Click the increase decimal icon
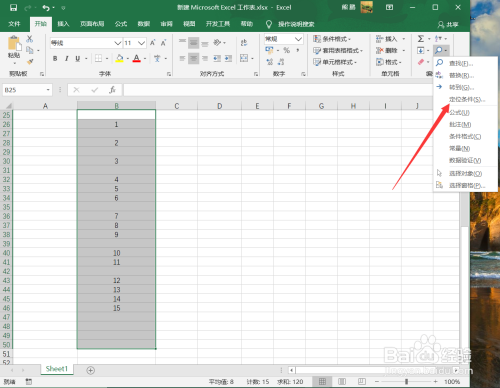500x388 pixels. (270, 62)
